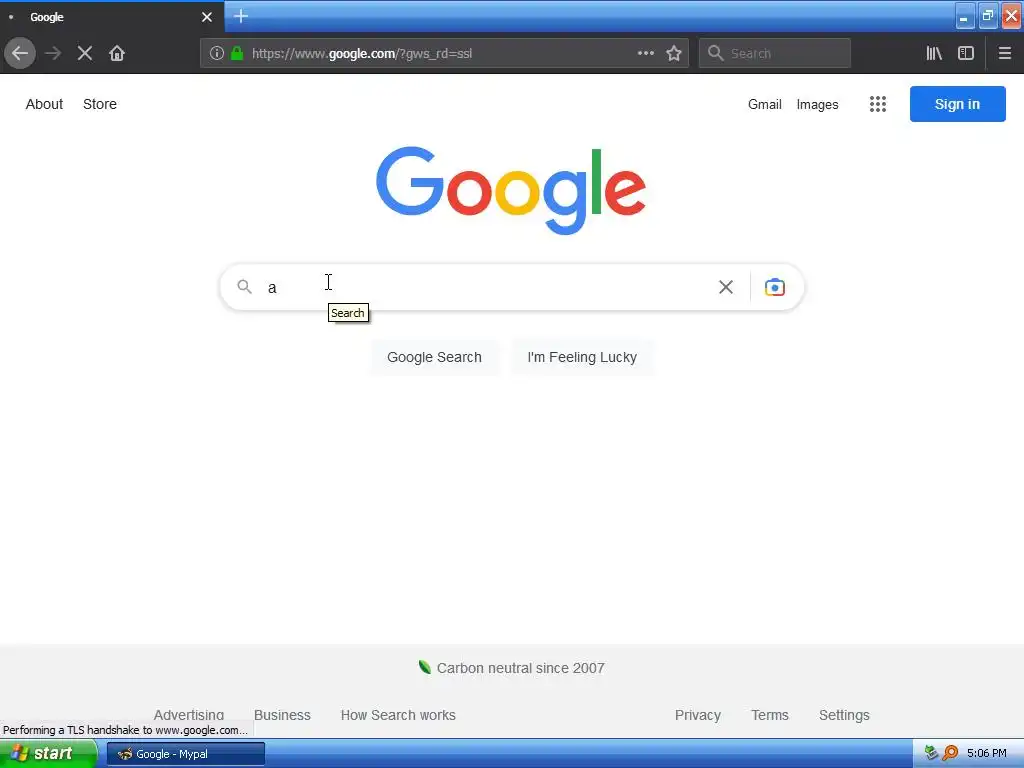Open the Library icon in toolbar
The width and height of the screenshot is (1024, 768).
click(934, 53)
